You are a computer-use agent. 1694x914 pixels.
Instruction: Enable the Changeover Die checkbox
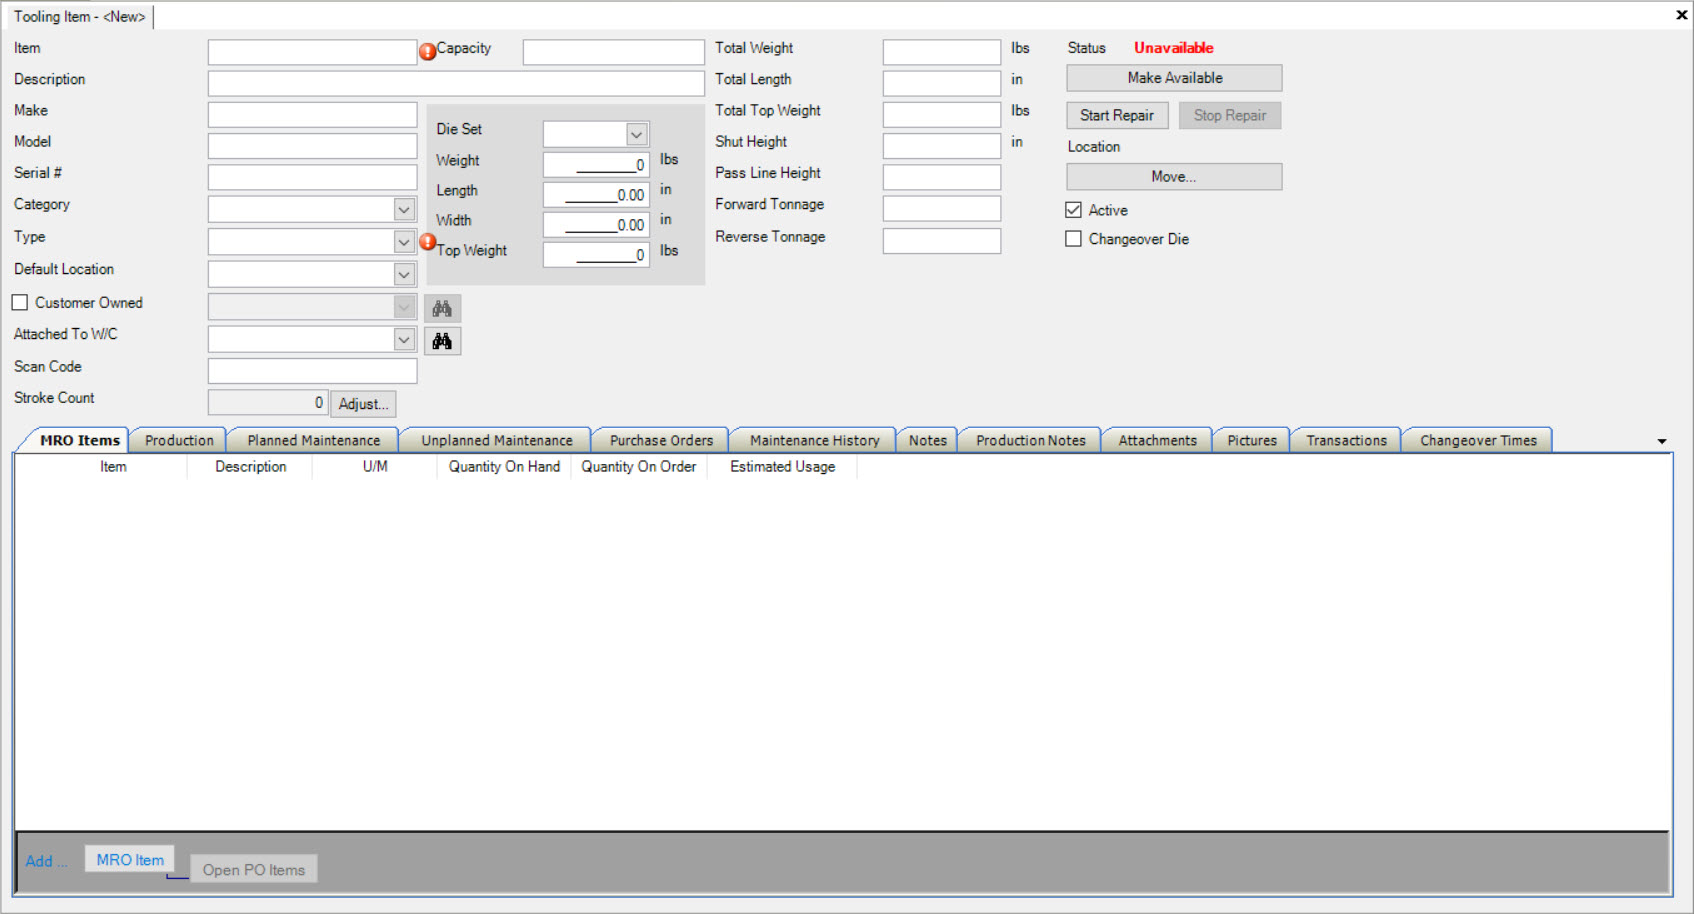pos(1074,239)
